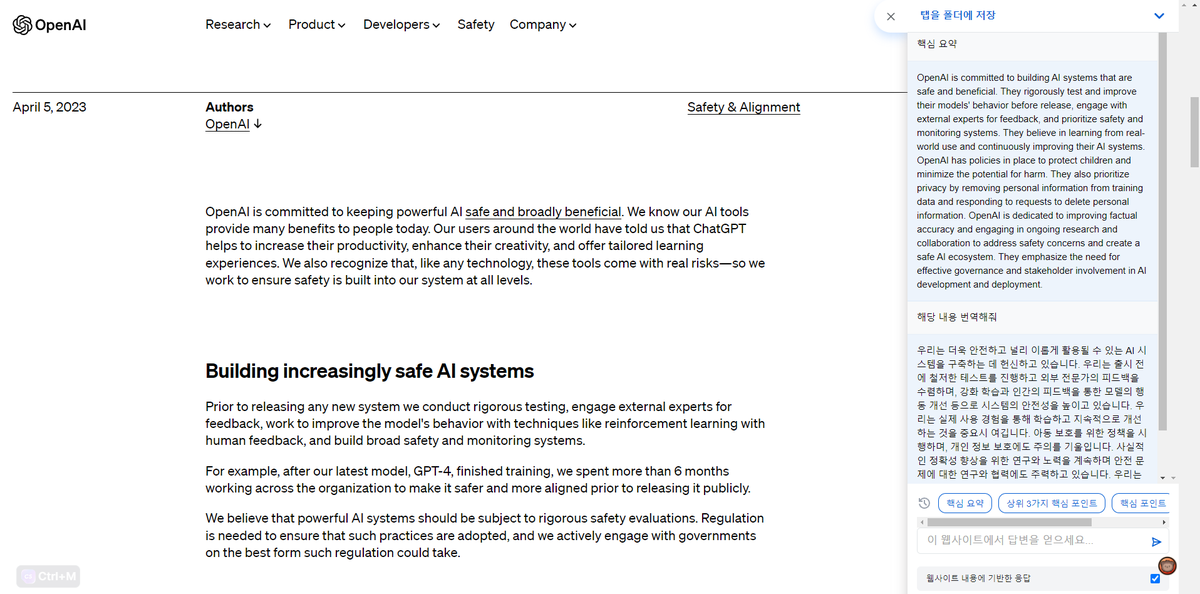Screen dimensions: 1200x594
Task: Click the '해당 내용 번역해줘' message
Action: pos(957,317)
